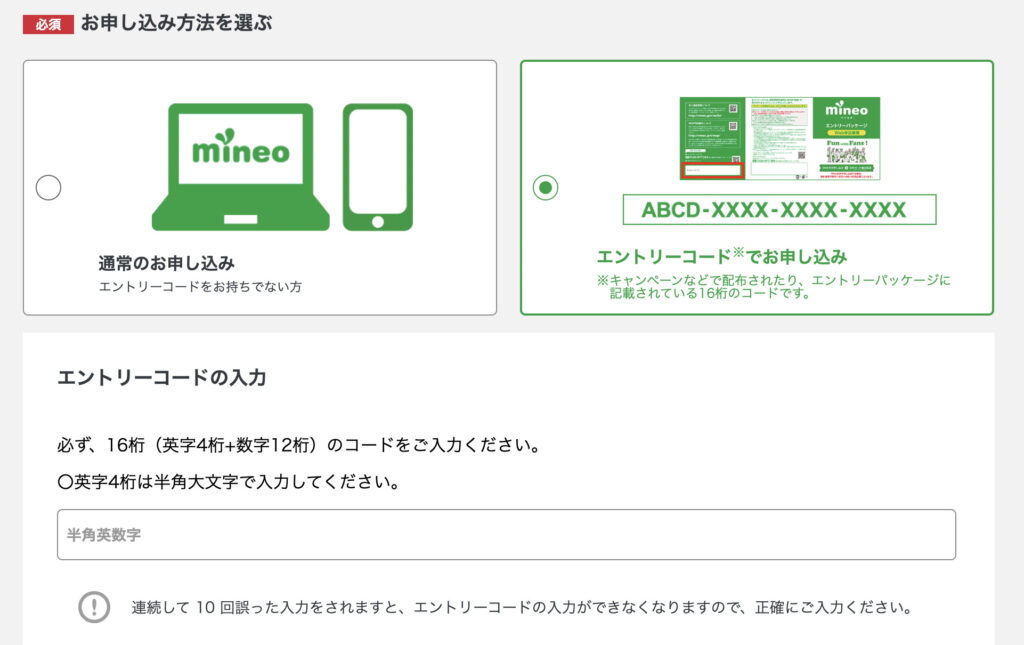Viewport: 1024px width, 645px height.
Task: Click the mineo laptop icon
Action: click(240, 167)
